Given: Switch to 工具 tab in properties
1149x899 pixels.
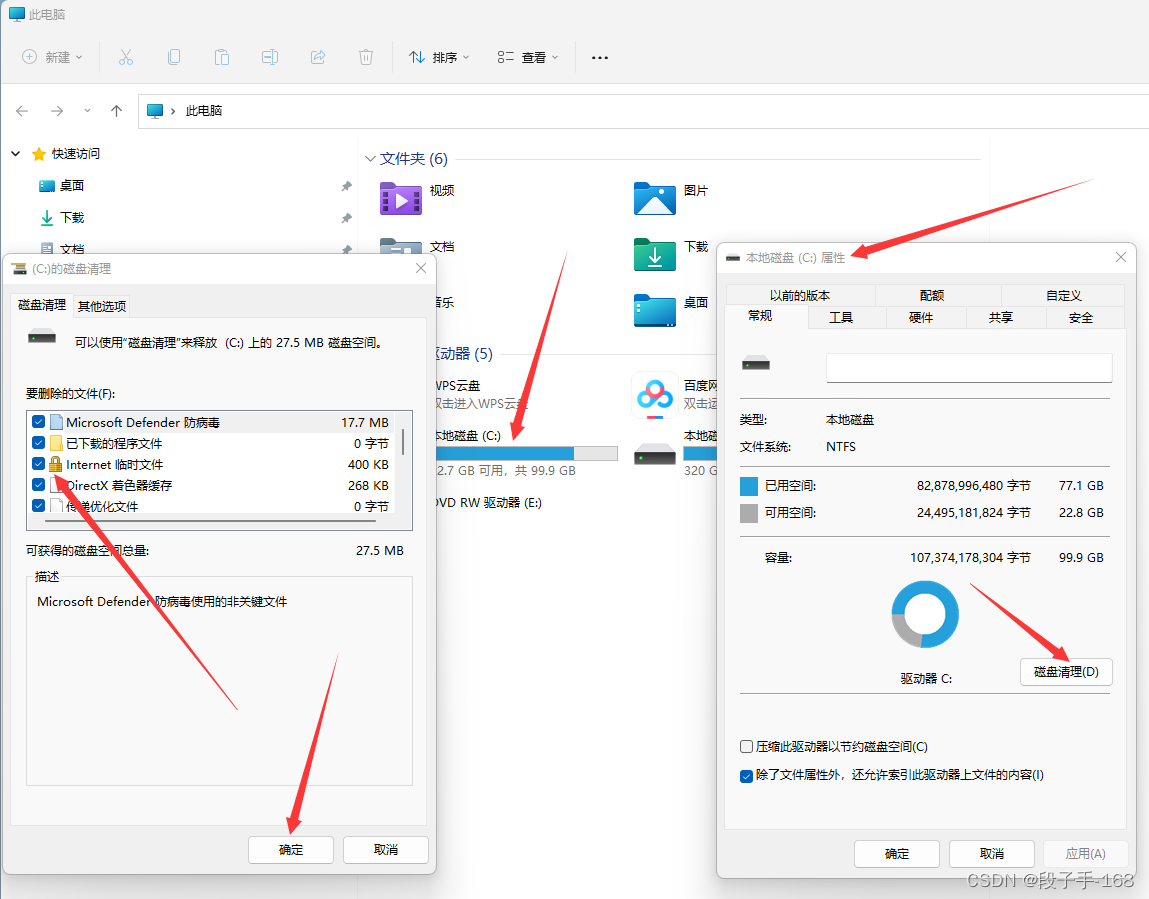Looking at the screenshot, I should 840,317.
